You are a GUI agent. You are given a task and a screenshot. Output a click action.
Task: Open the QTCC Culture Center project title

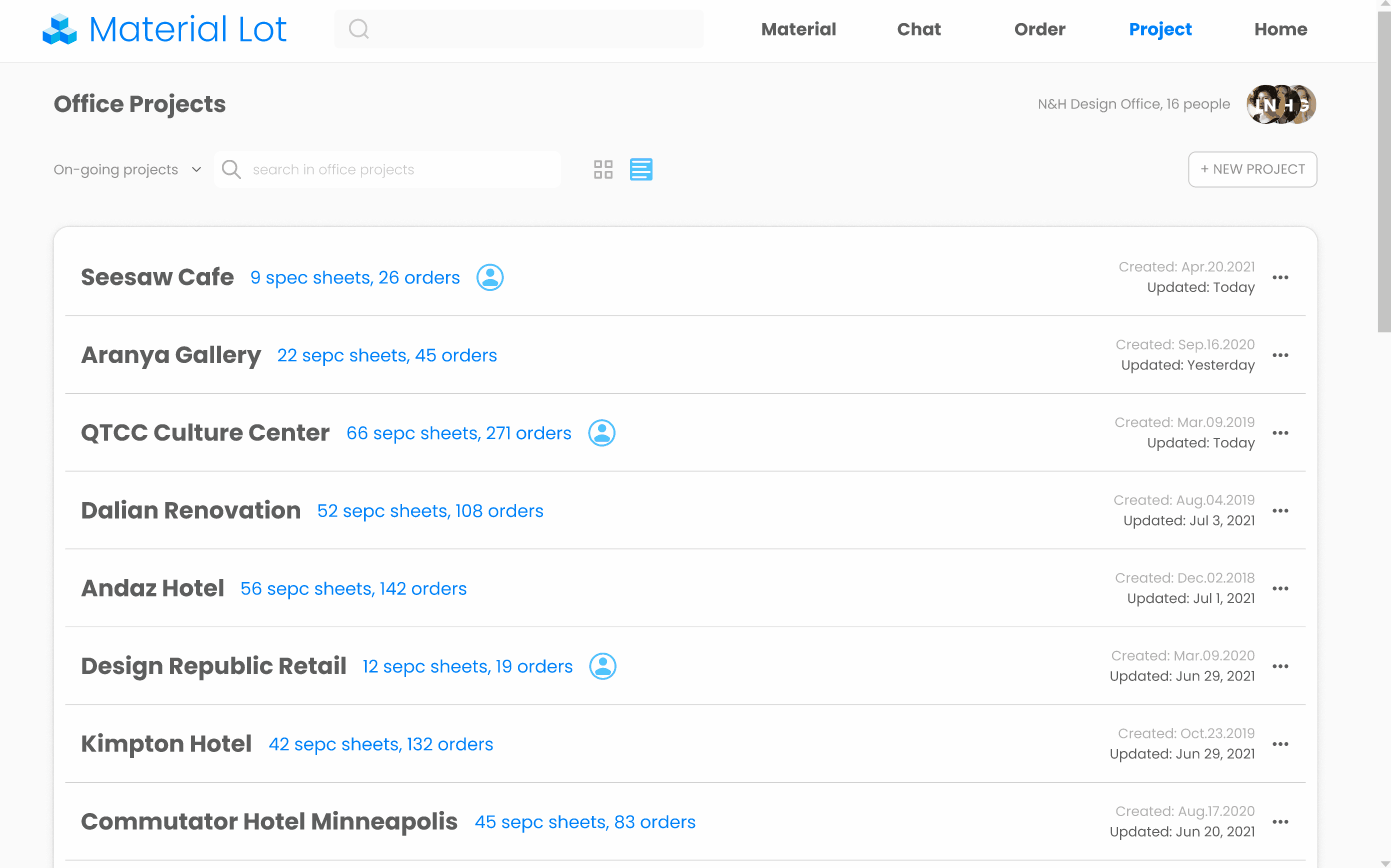point(205,433)
